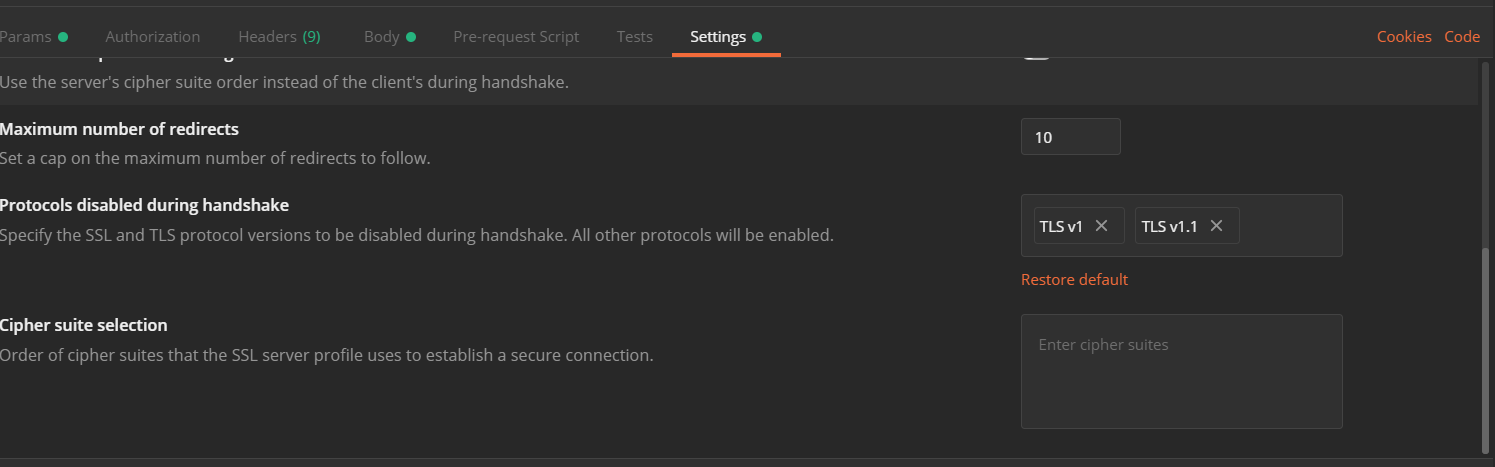Toggle the server cipher suite order switch

point(1035,58)
